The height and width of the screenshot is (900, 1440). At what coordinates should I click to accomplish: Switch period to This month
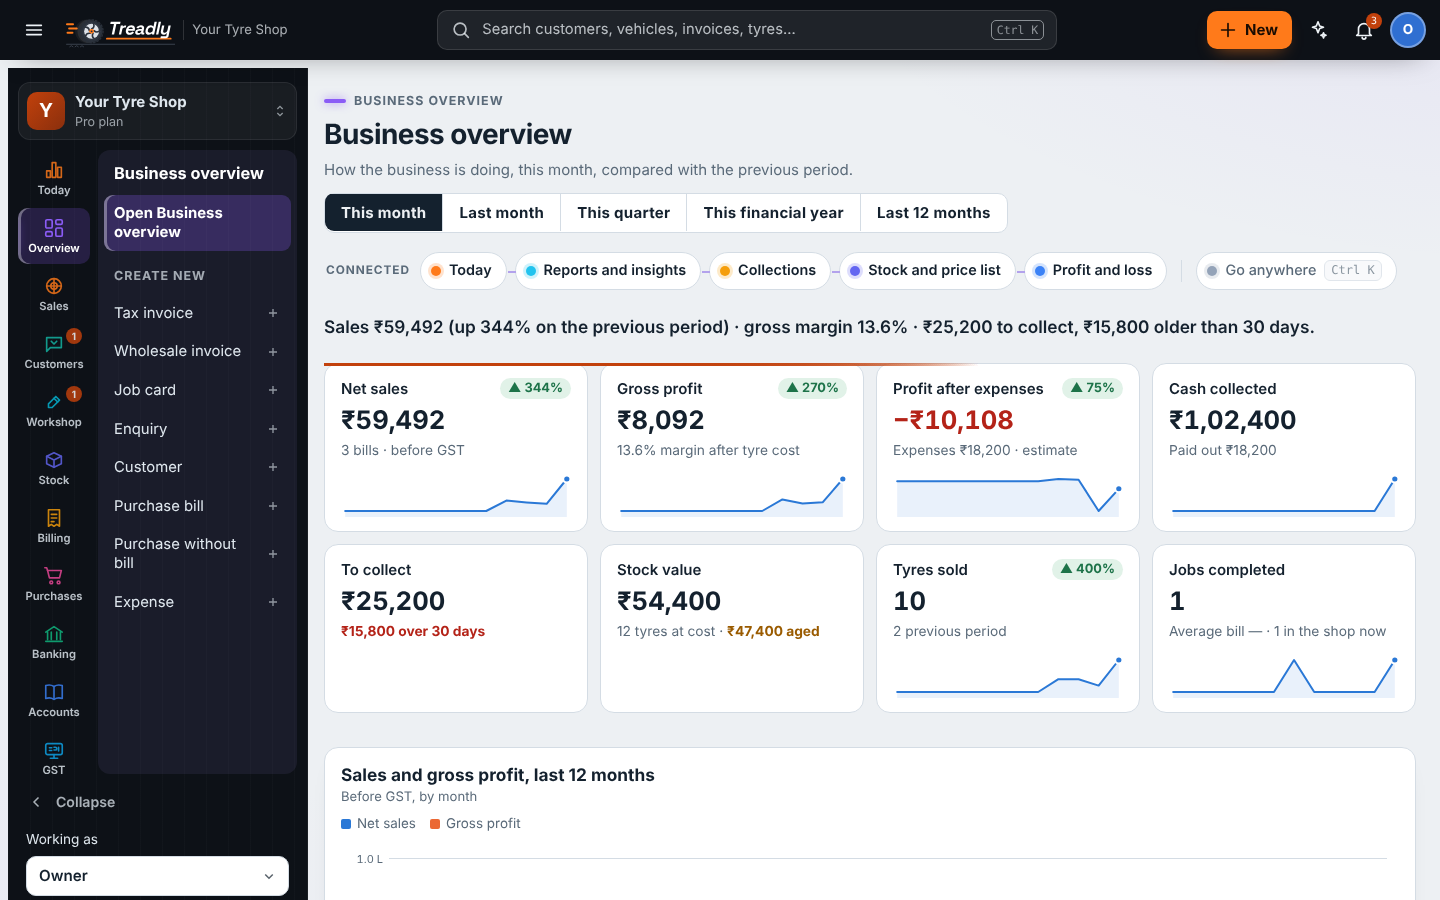(383, 213)
